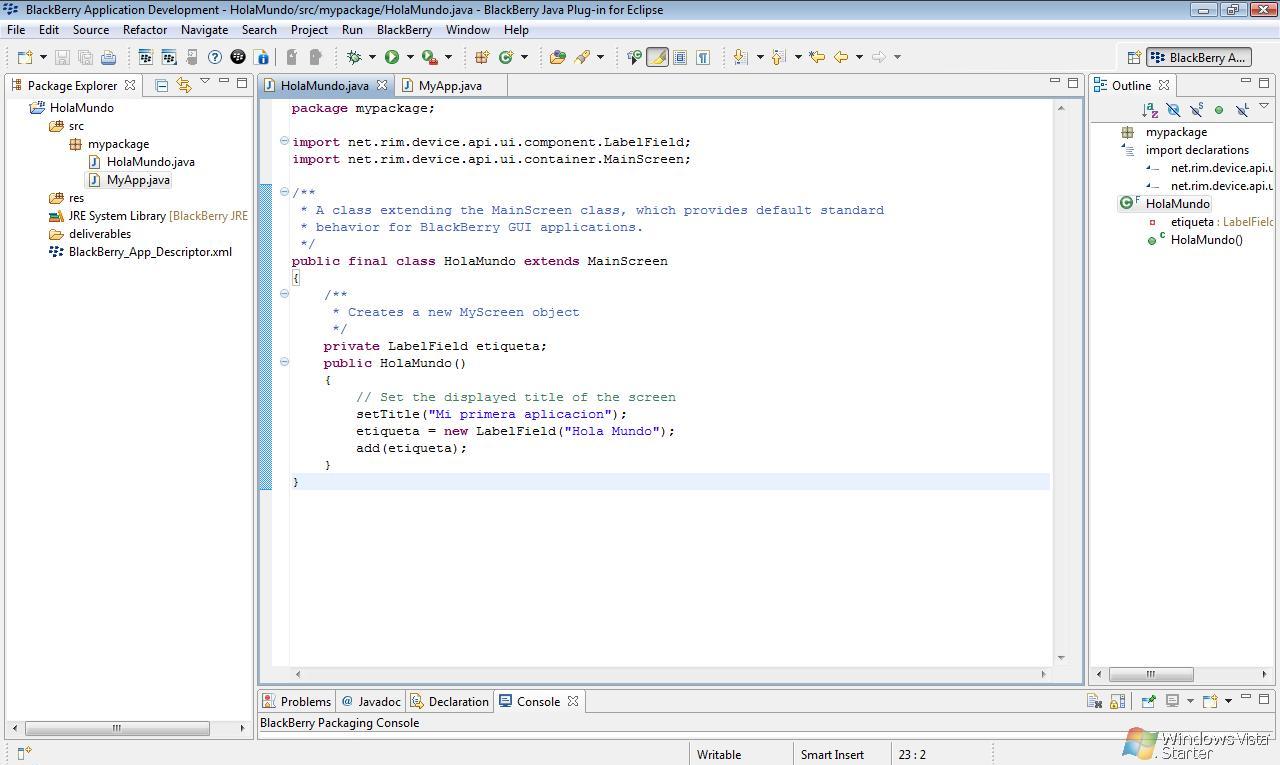Open the Outline view menu triangle
The height and width of the screenshot is (765, 1280).
[1263, 106]
